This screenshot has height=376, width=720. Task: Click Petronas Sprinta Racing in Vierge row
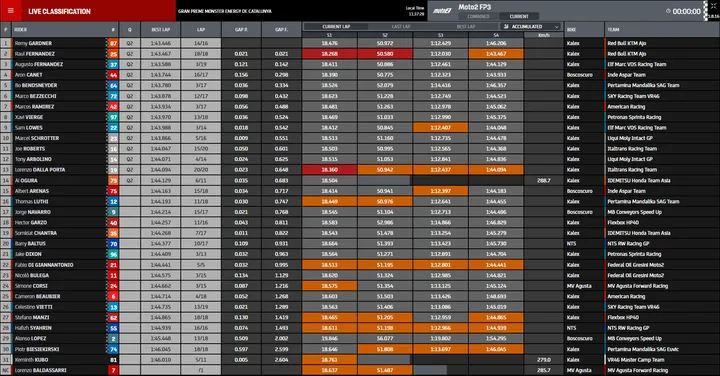634,117
